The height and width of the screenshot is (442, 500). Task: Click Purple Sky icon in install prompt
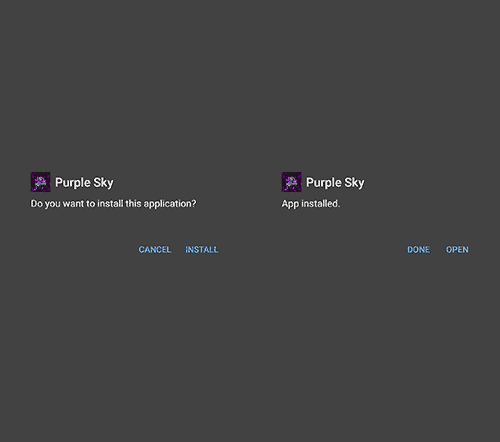[41, 182]
